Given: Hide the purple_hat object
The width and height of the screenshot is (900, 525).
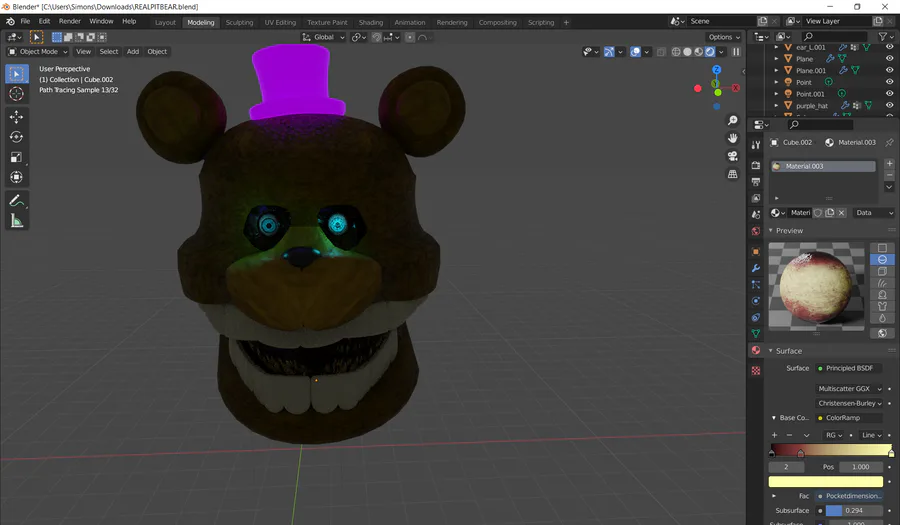Looking at the screenshot, I should pyautogui.click(x=889, y=106).
